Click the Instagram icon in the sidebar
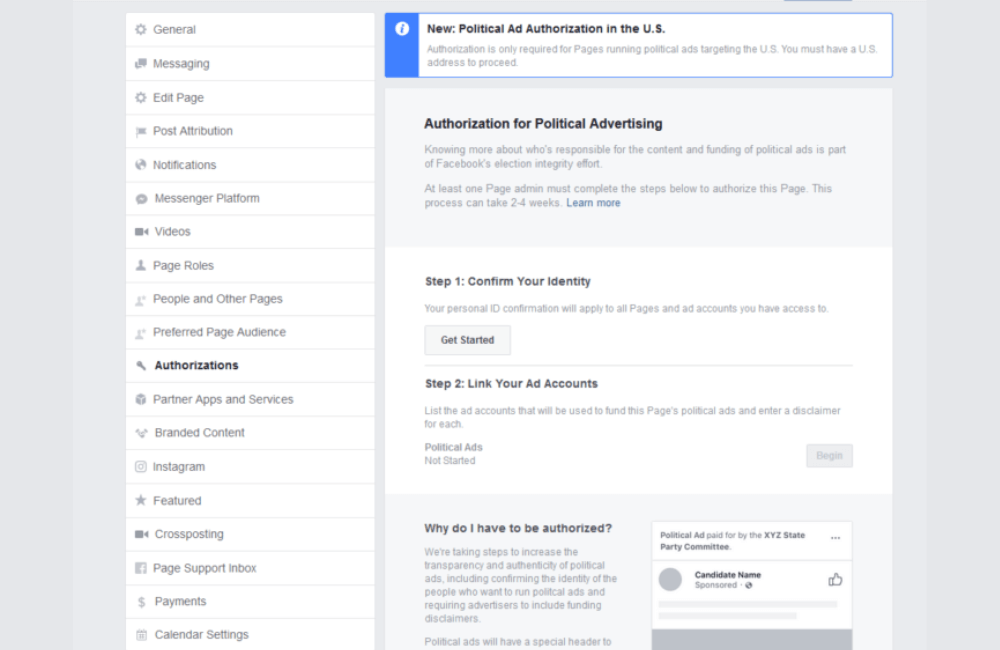This screenshot has width=1000, height=650. click(x=140, y=466)
